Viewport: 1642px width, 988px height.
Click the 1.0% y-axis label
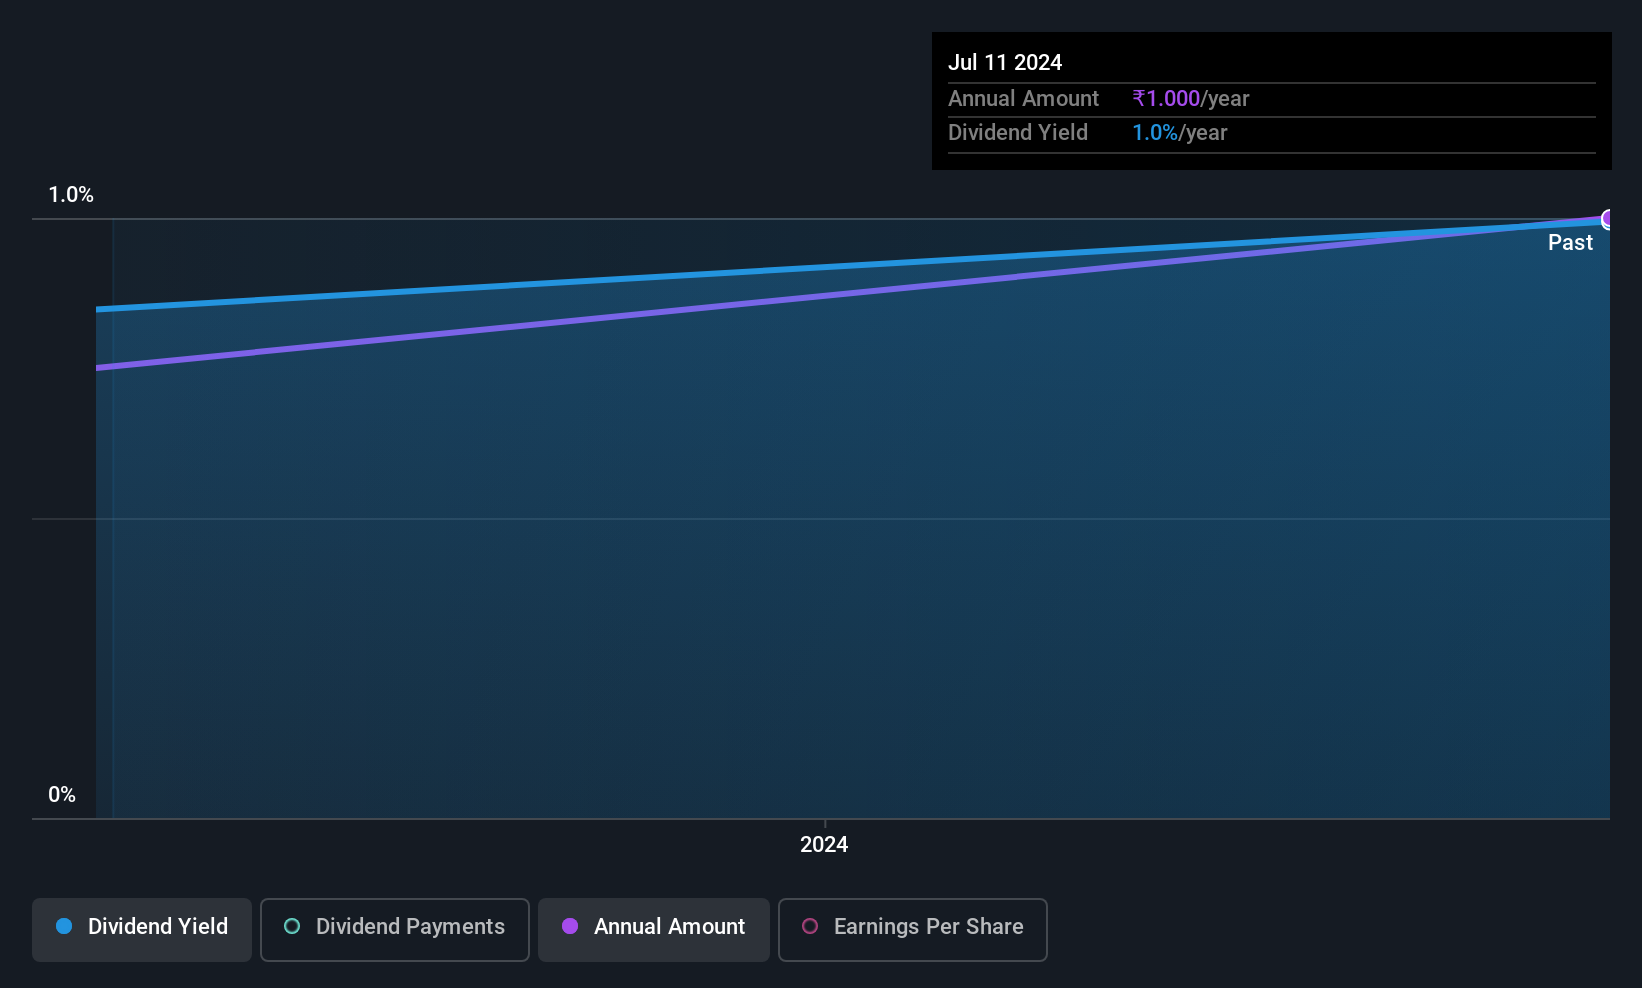[71, 195]
